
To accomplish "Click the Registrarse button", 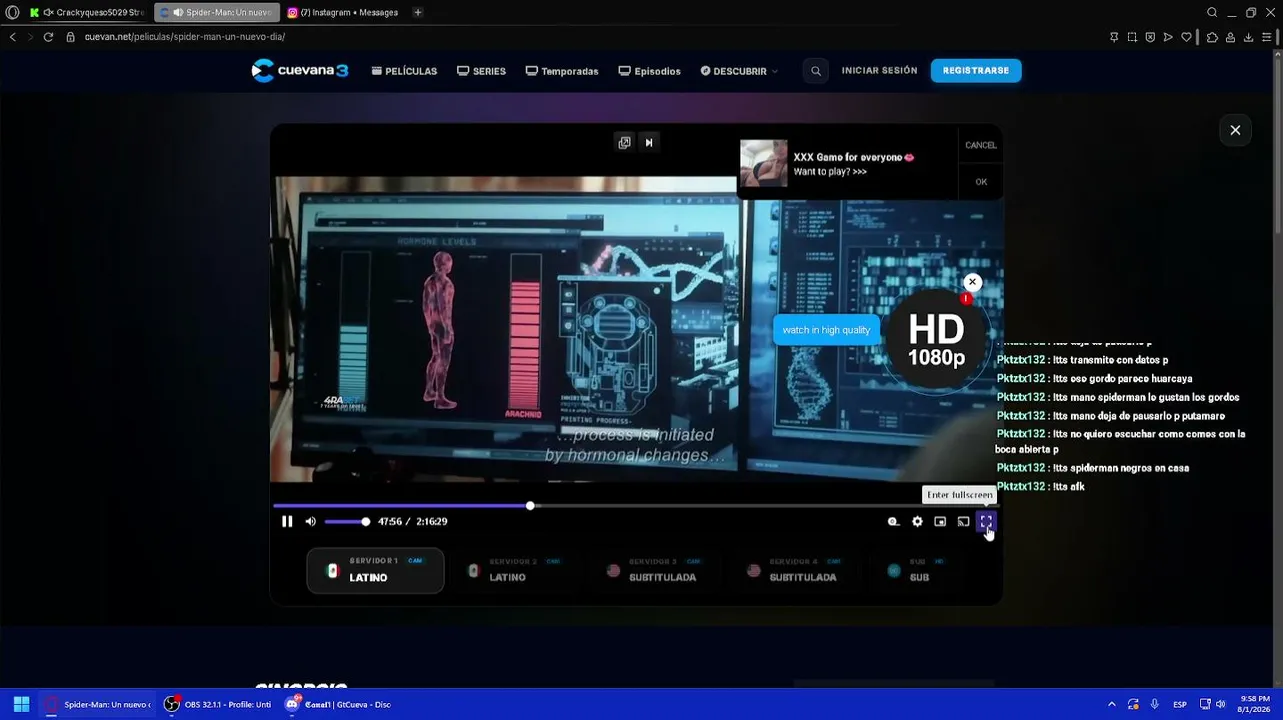I will coord(976,71).
